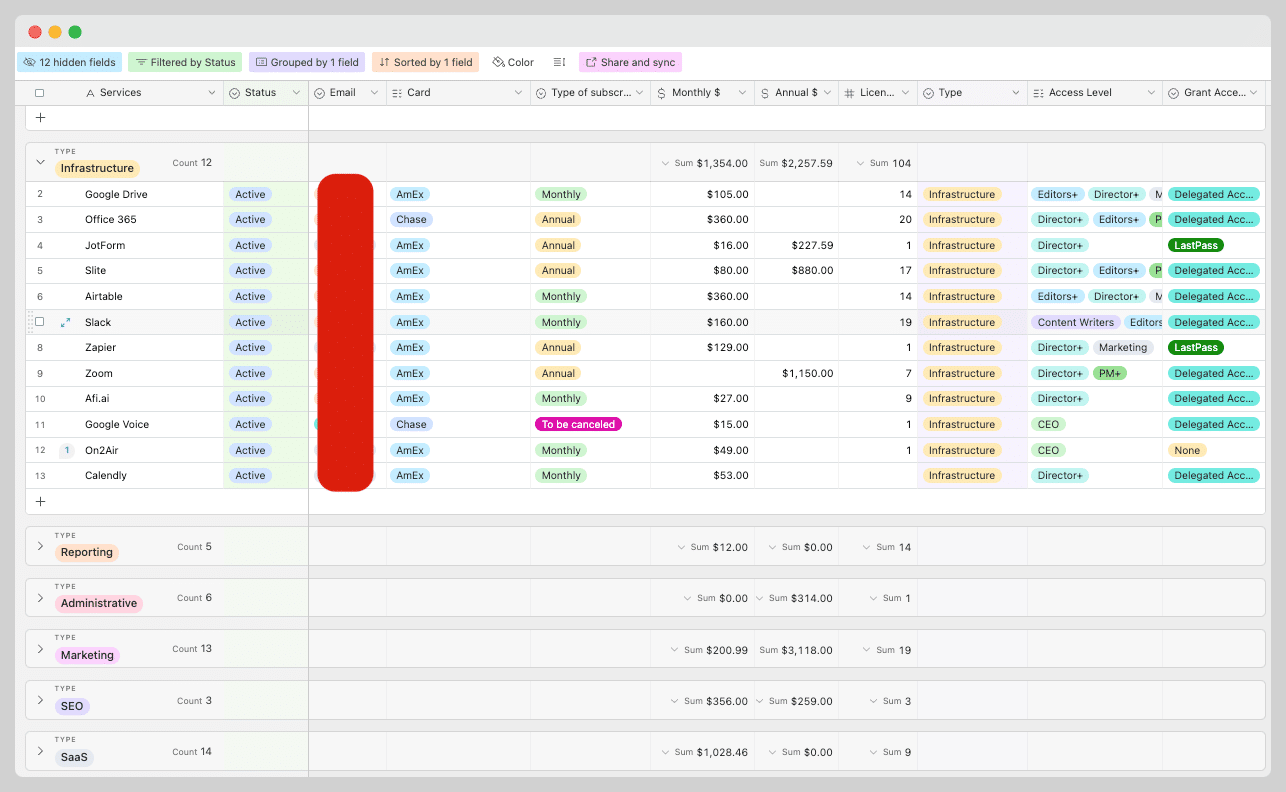Click the To be canceled tag
Viewport: 1286px width, 792px height.
(x=578, y=424)
